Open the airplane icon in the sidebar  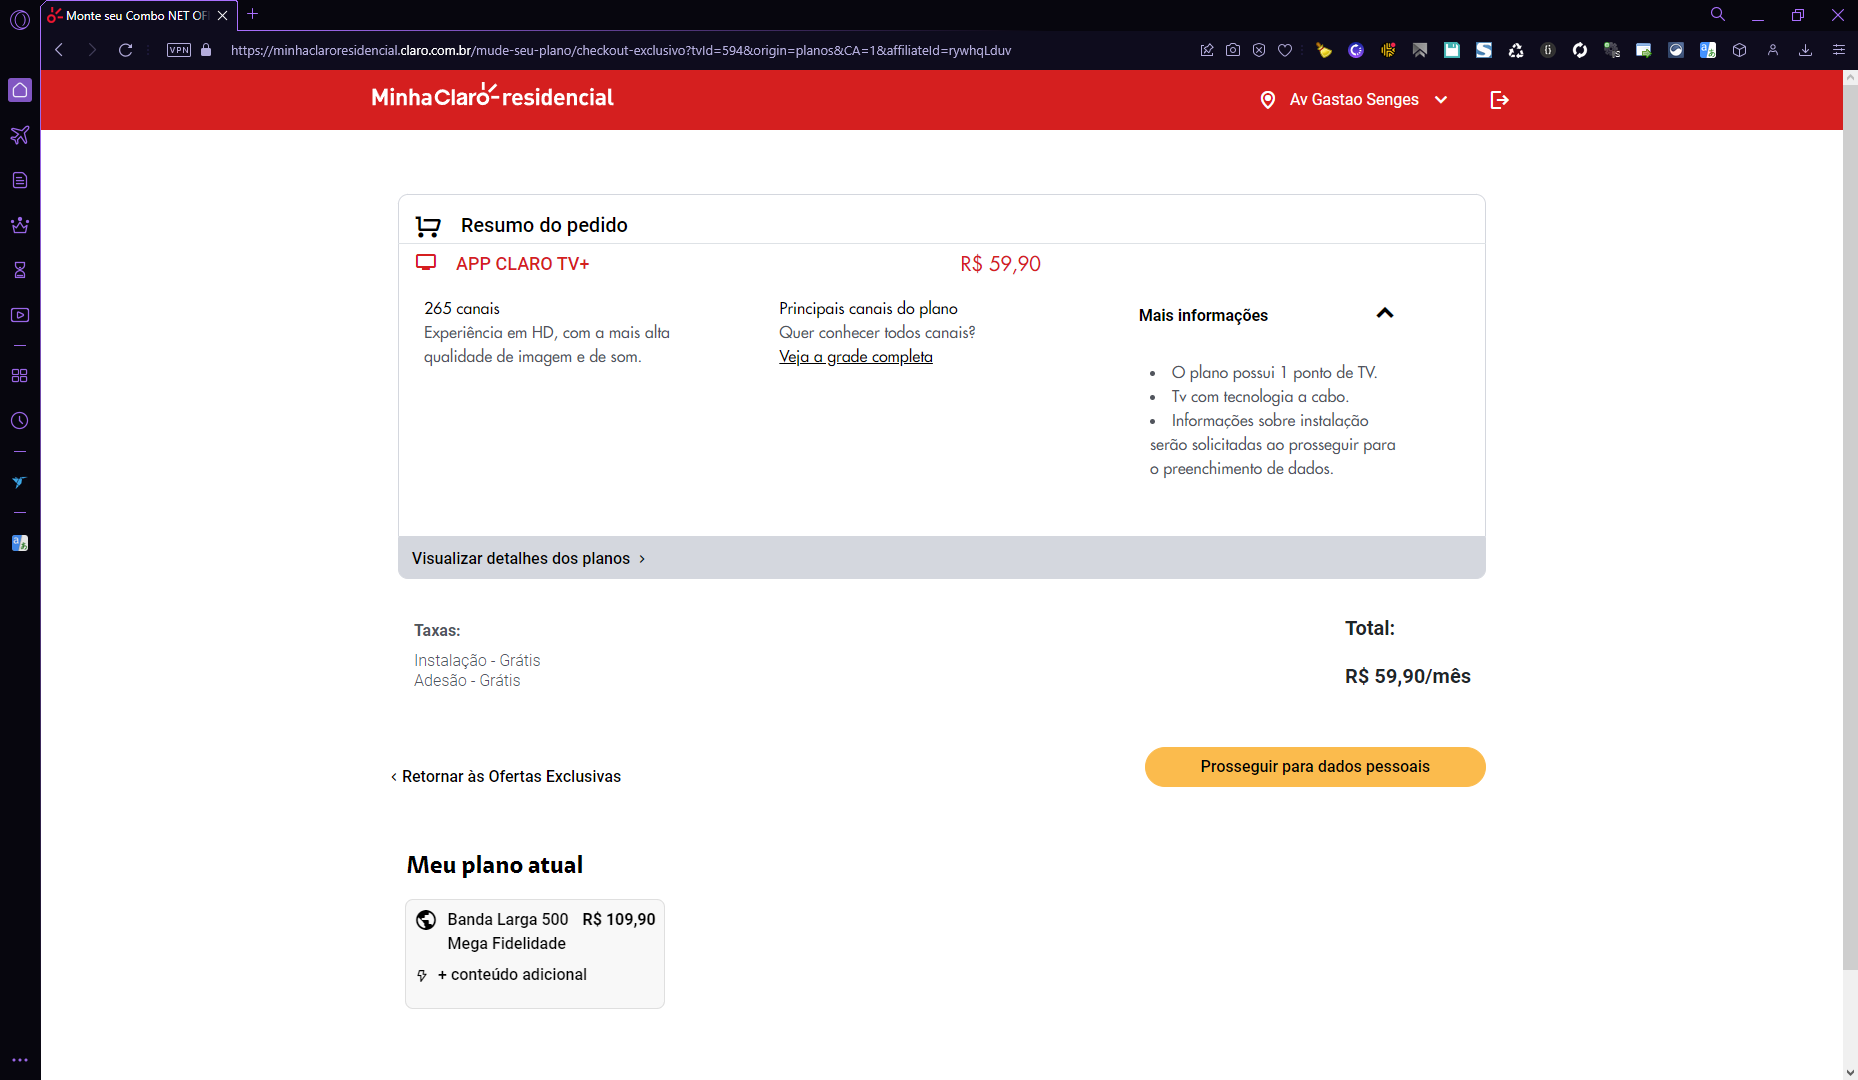pyautogui.click(x=20, y=135)
